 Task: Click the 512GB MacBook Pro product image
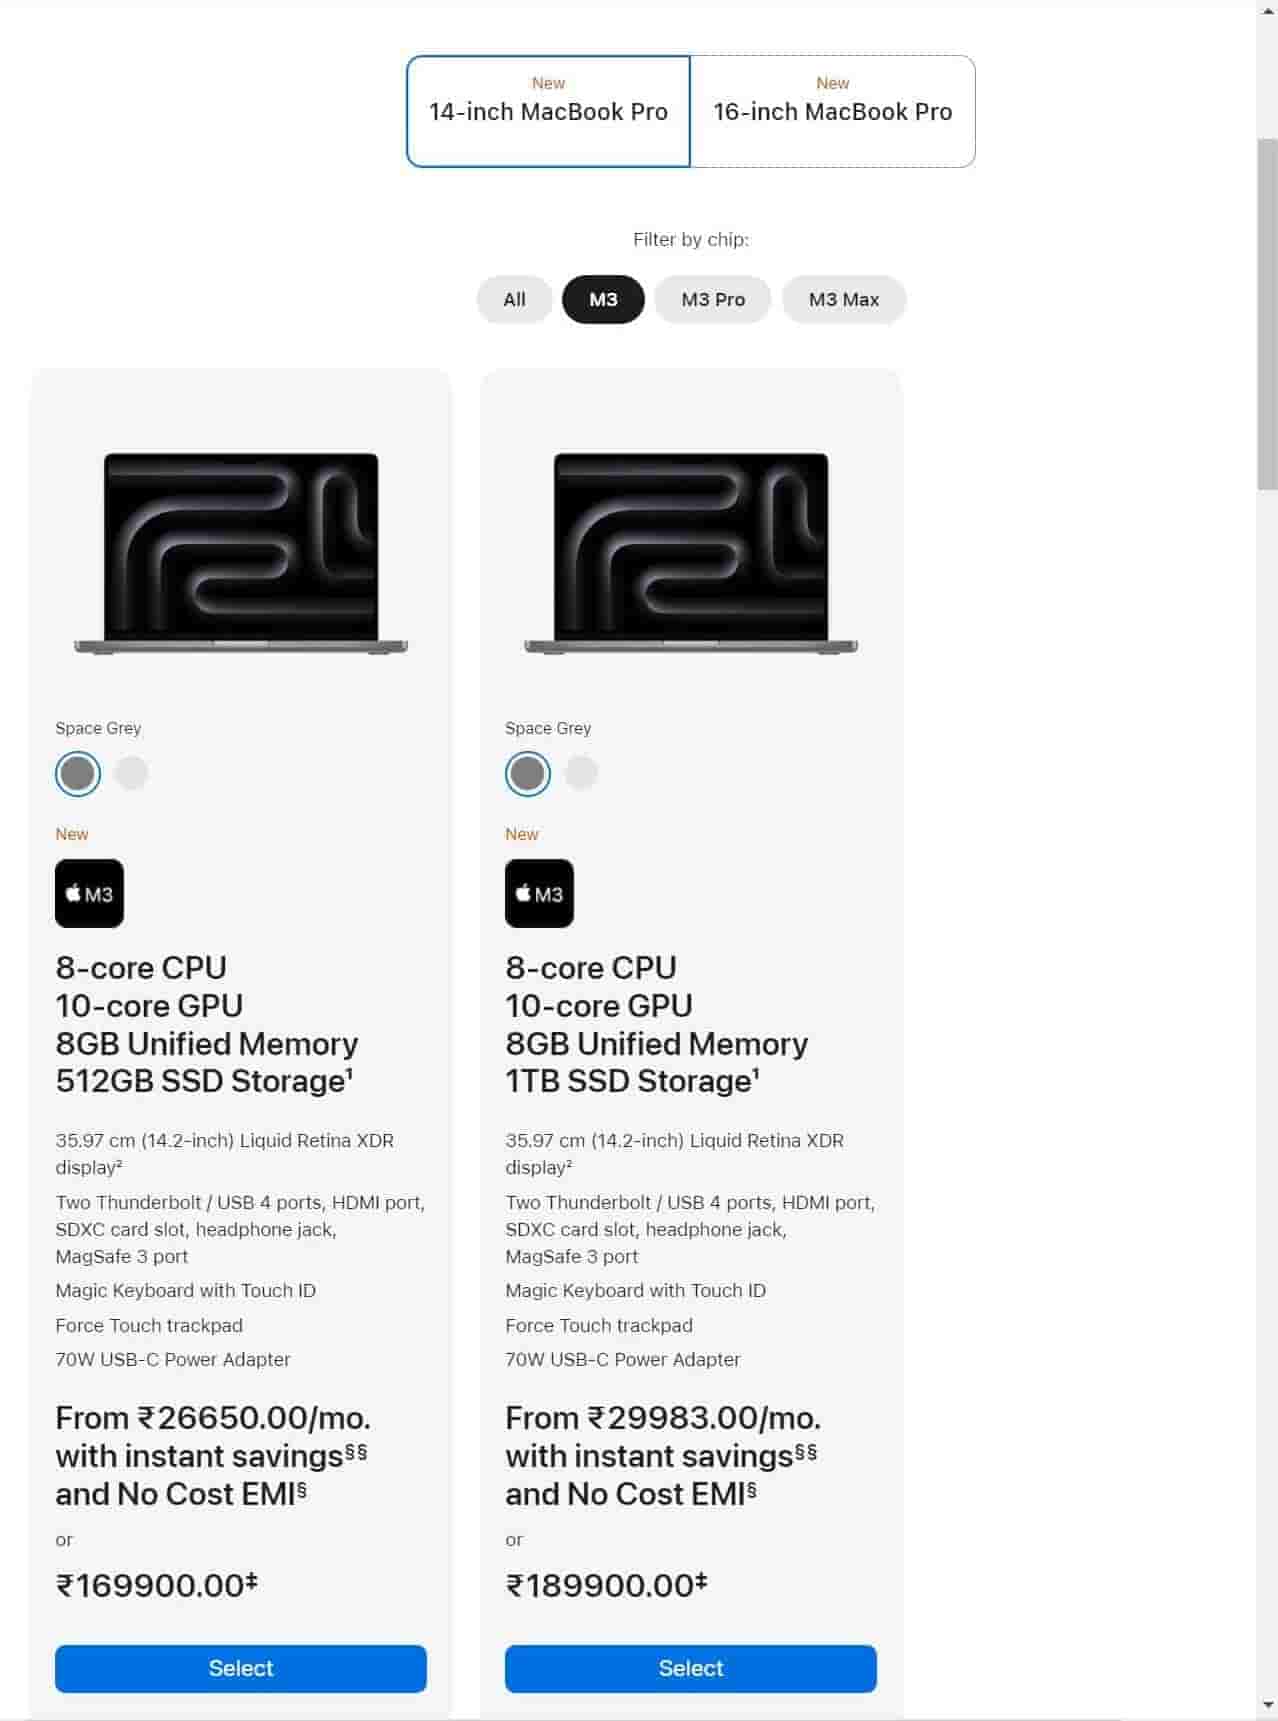(x=241, y=554)
